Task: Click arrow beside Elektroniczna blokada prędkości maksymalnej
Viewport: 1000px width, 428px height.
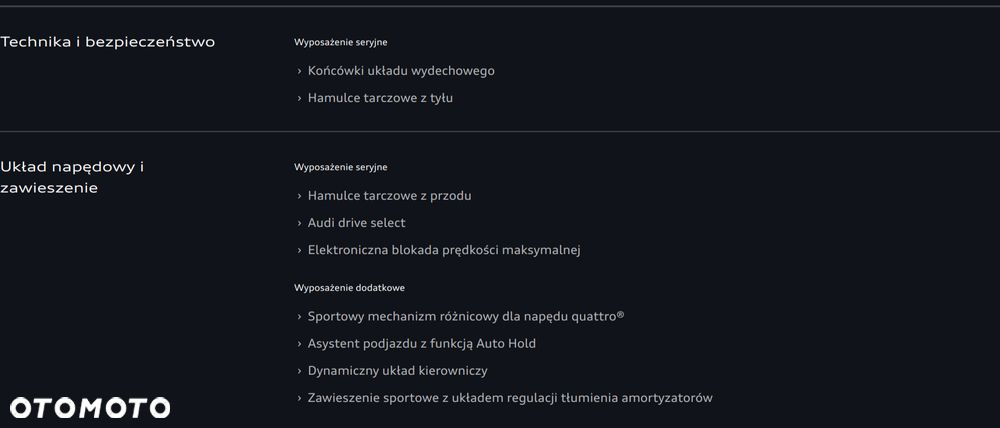Action: (299, 250)
